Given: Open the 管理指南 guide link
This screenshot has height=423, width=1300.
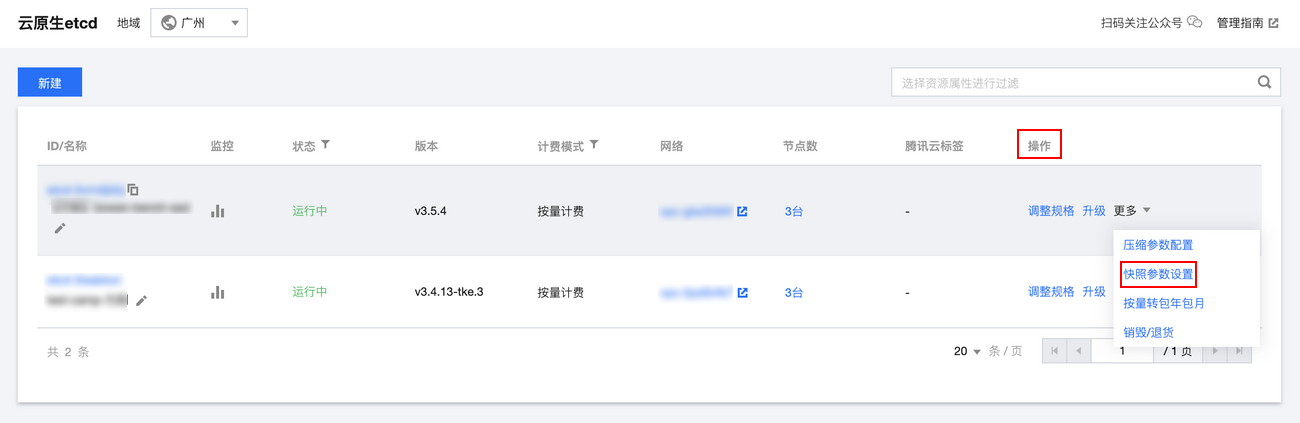Looking at the screenshot, I should 1246,23.
